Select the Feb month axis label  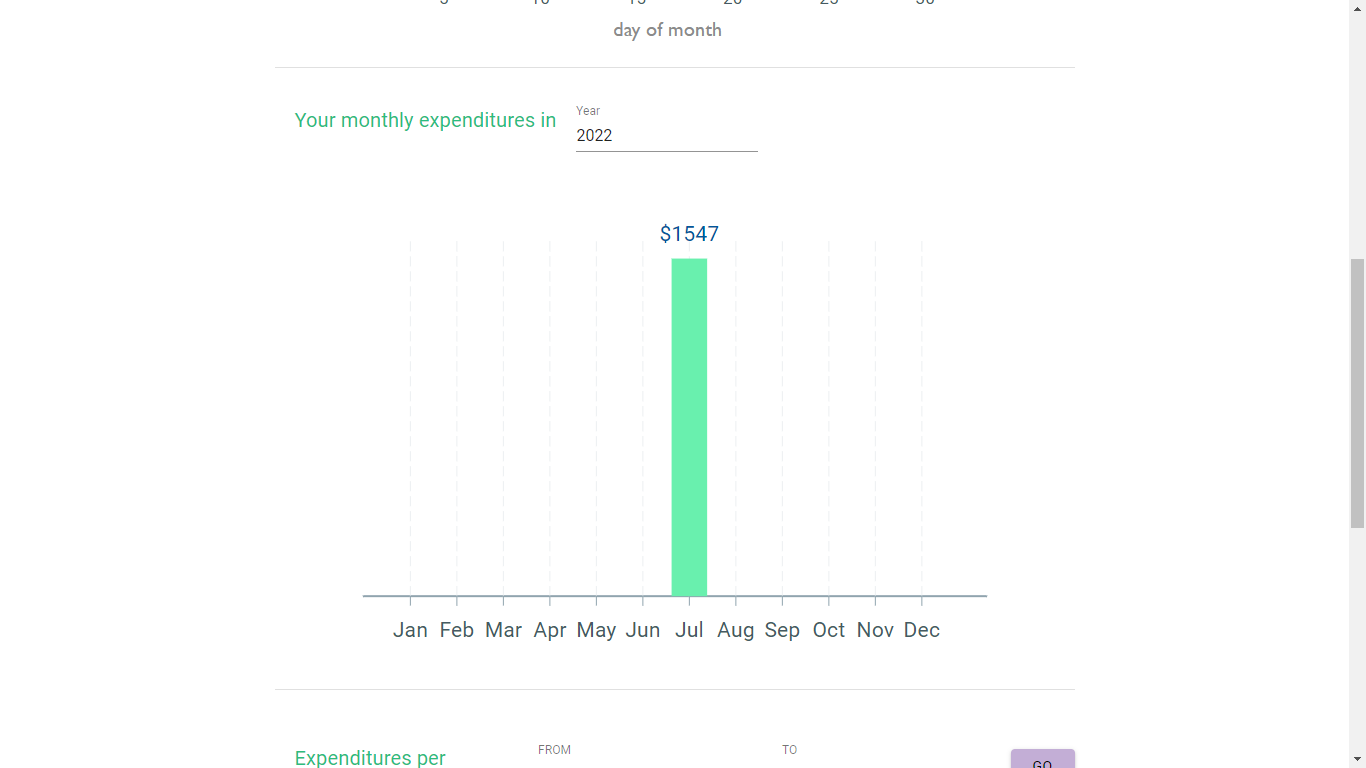pos(457,630)
